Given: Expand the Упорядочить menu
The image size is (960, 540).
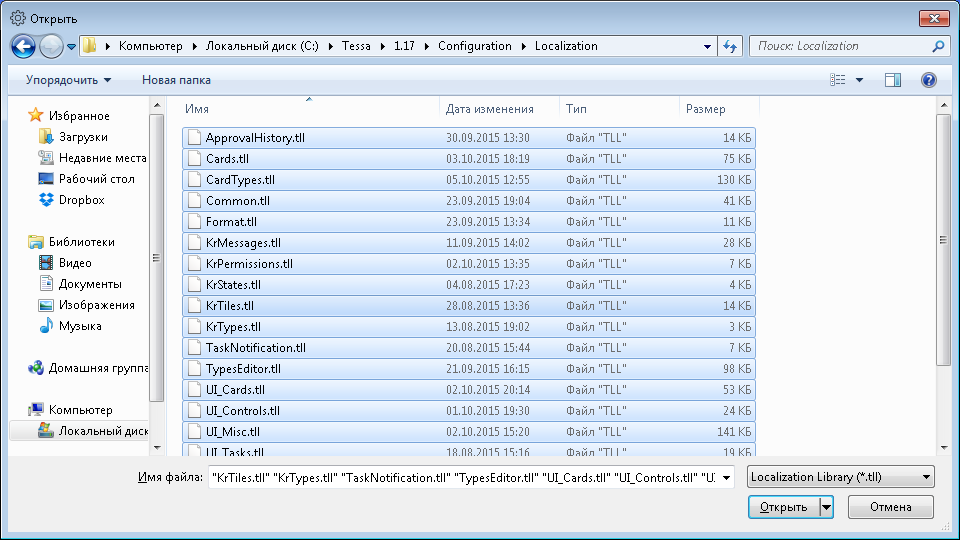Looking at the screenshot, I should point(68,80).
